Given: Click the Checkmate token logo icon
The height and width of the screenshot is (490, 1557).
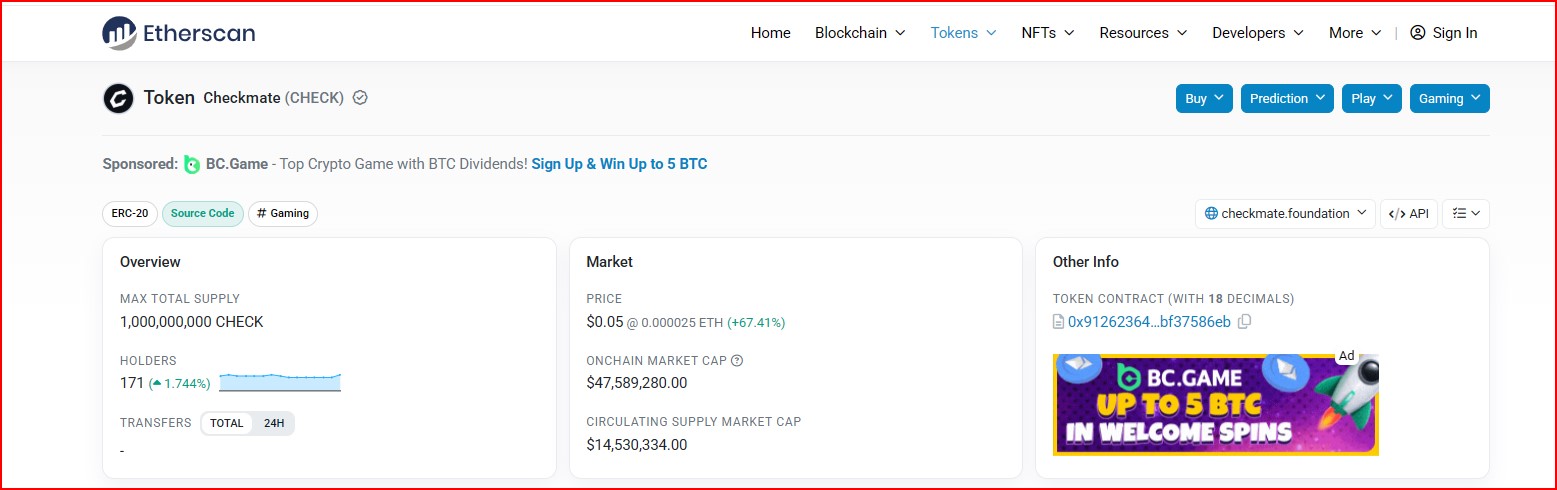Looking at the screenshot, I should [118, 98].
